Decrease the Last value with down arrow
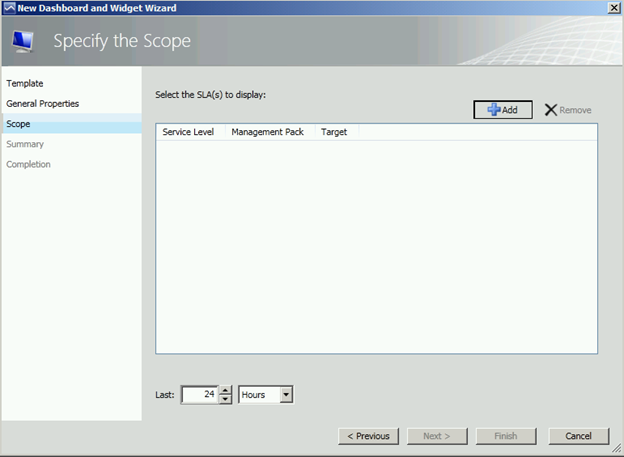Image resolution: width=624 pixels, height=457 pixels. click(x=225, y=399)
